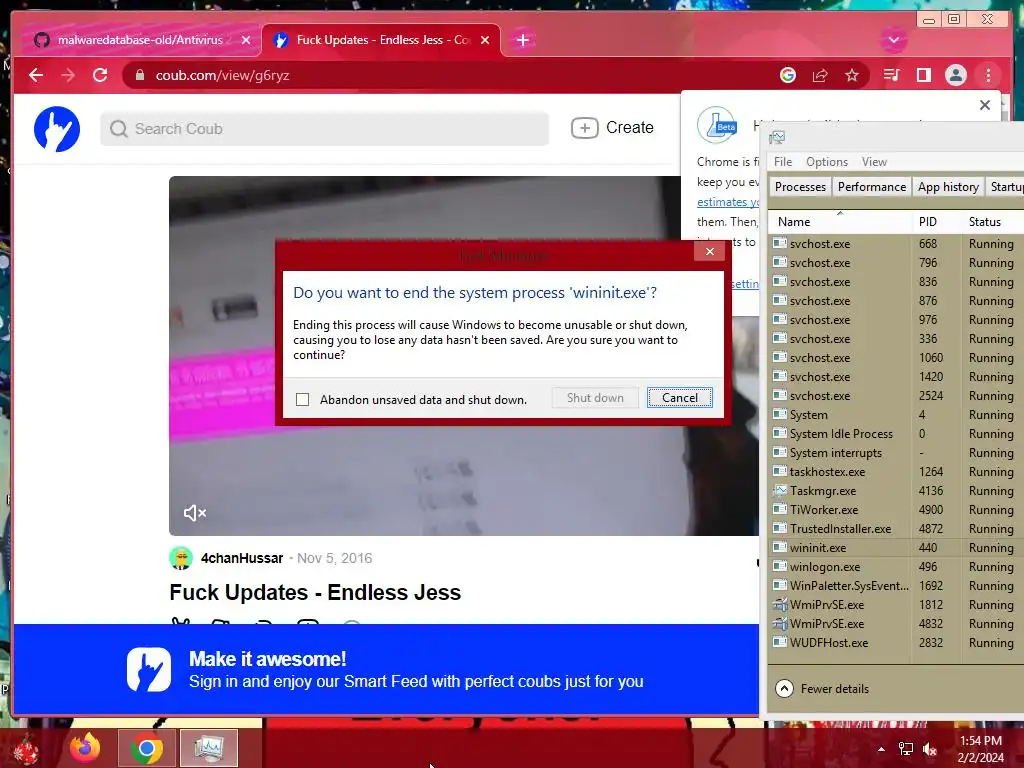
Task: Click muted volume icon in system tray
Action: point(930,749)
